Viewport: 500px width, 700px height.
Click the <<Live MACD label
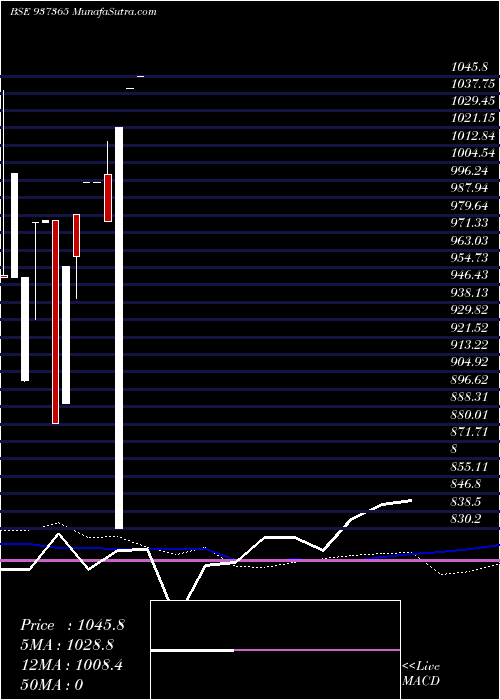coord(421,674)
